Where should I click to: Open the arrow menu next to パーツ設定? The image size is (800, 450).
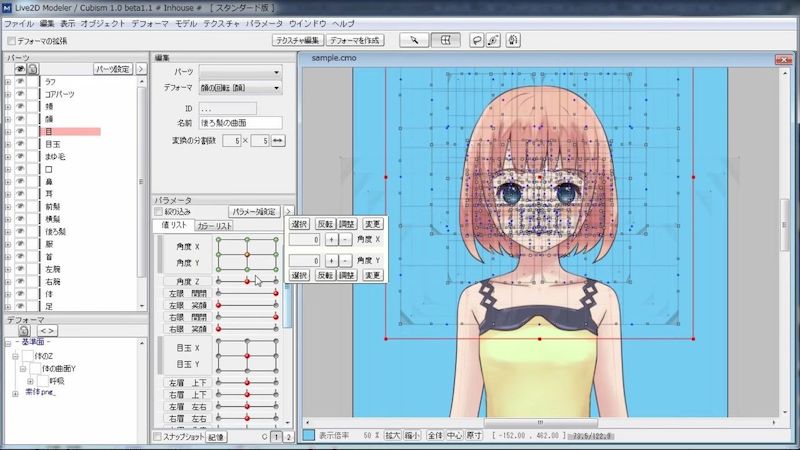[141, 69]
